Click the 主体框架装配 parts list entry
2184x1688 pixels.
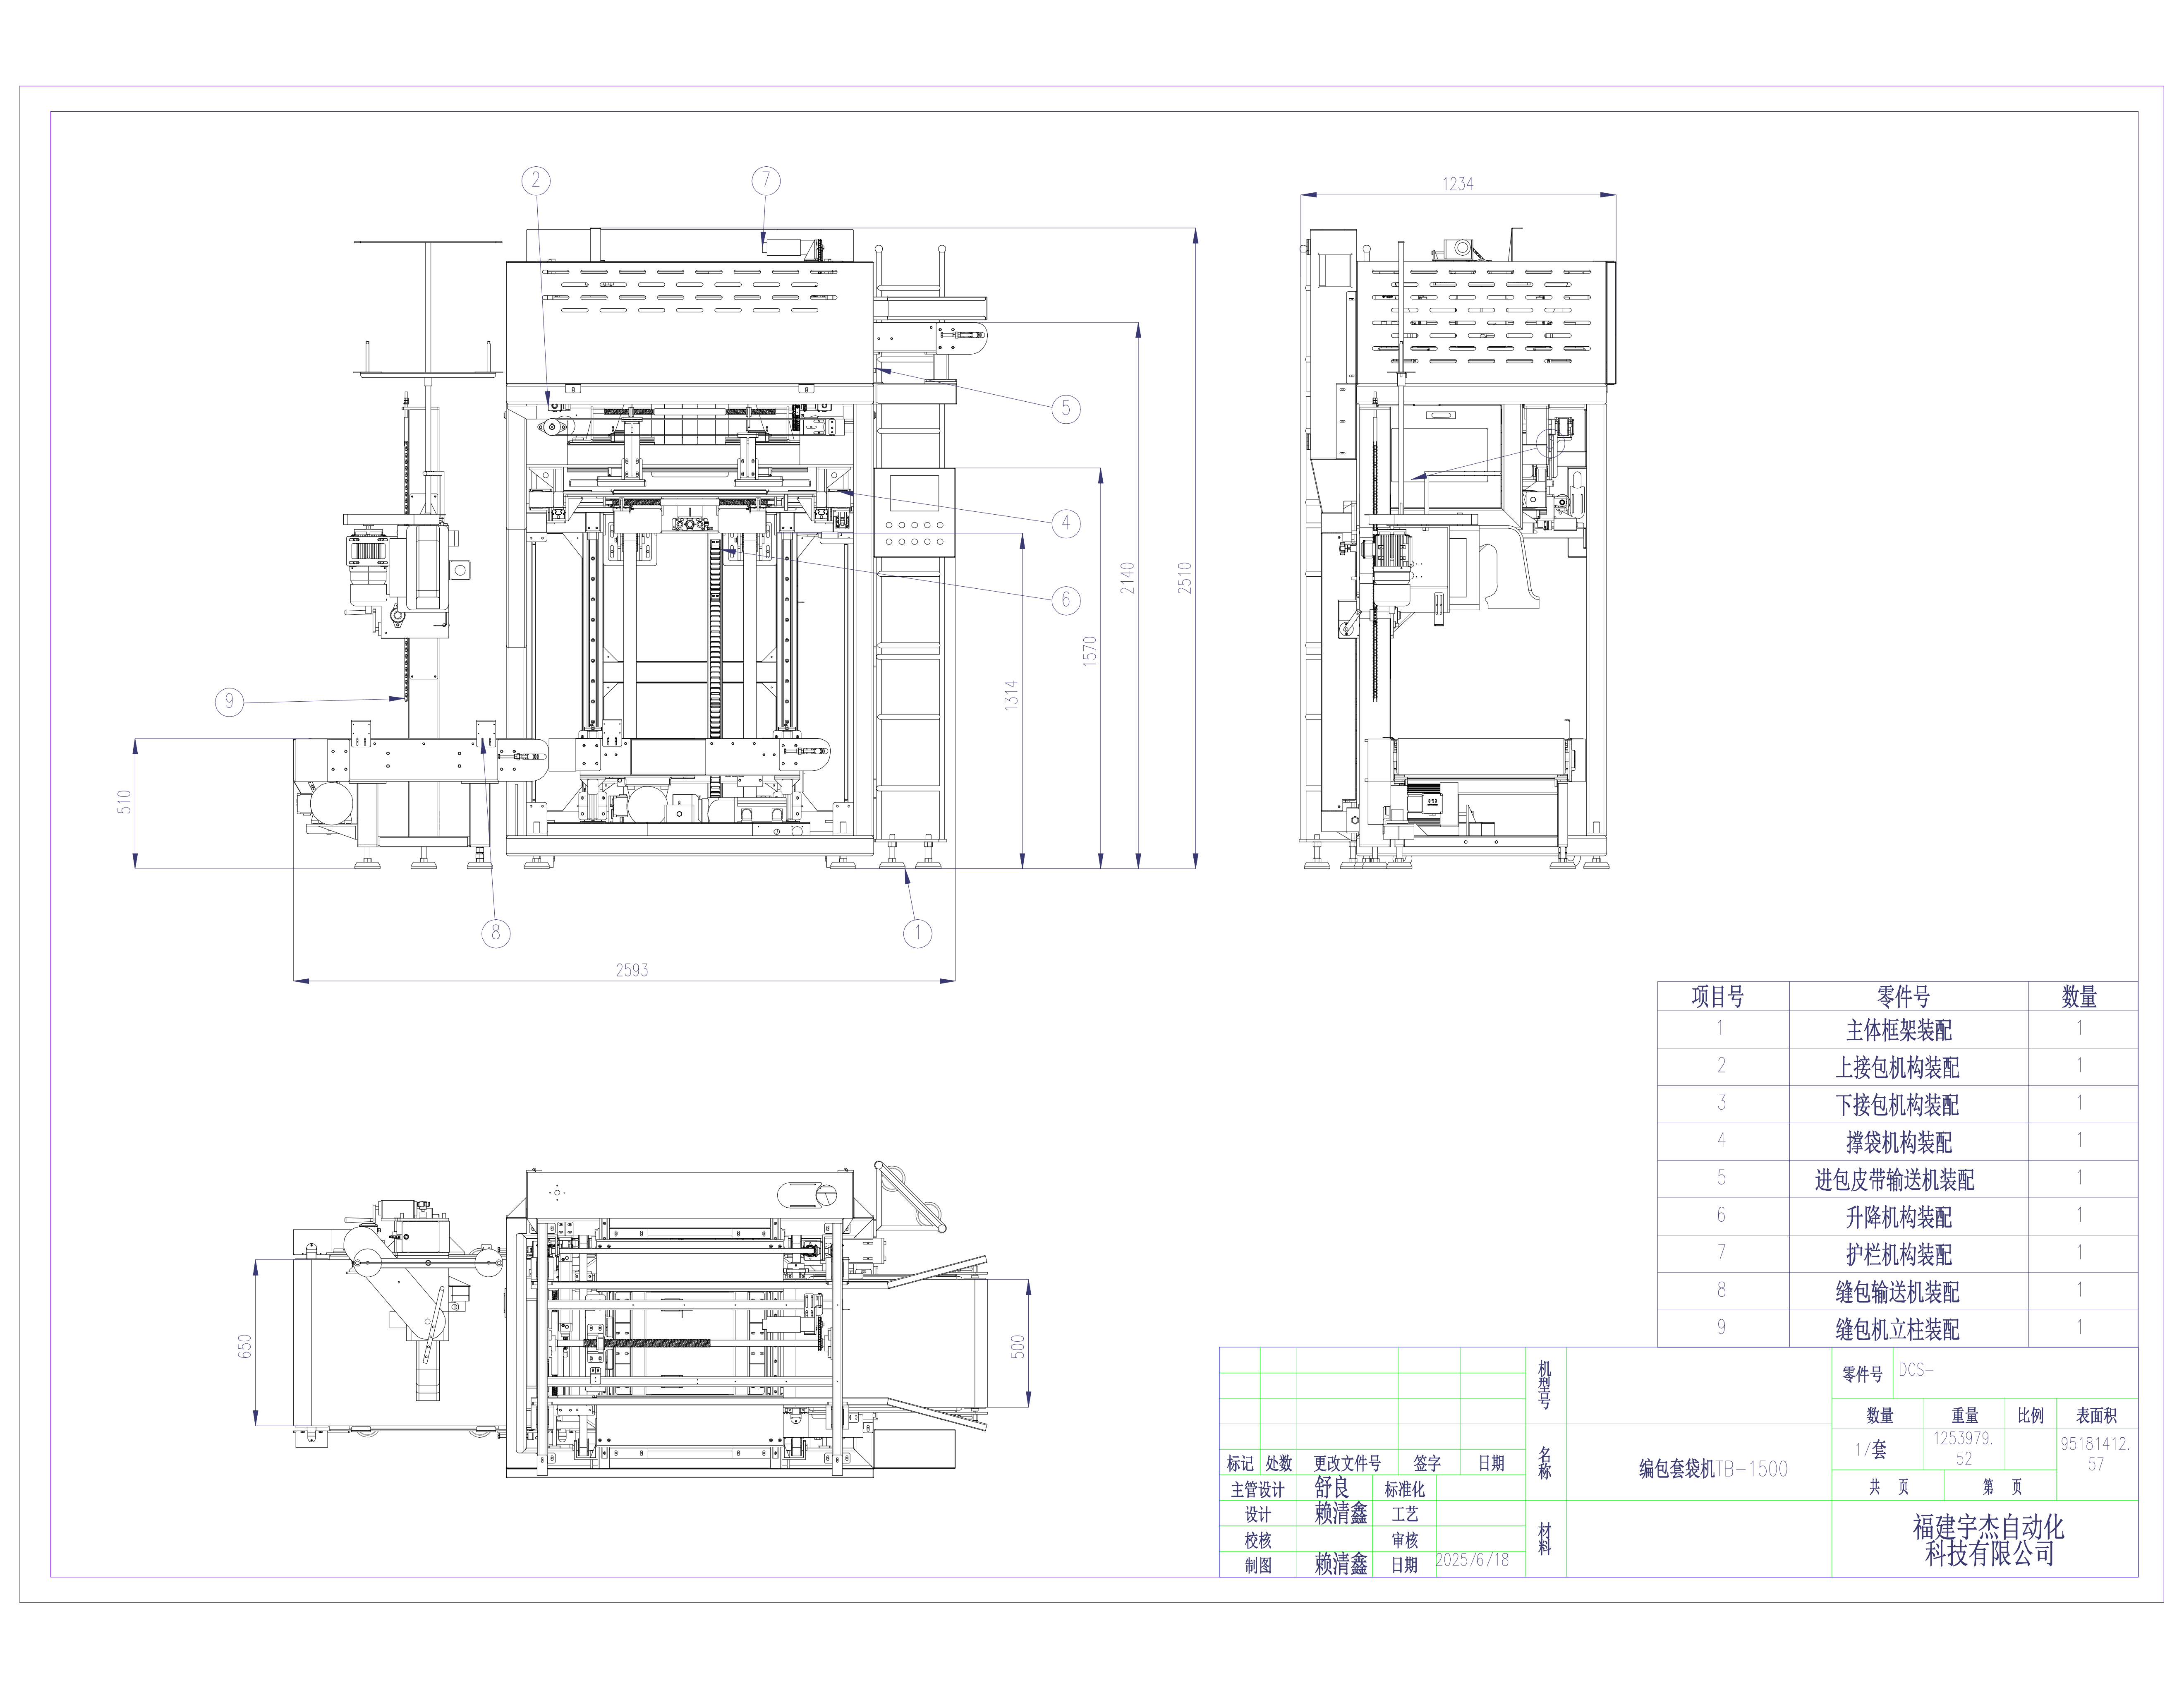(x=1899, y=1030)
